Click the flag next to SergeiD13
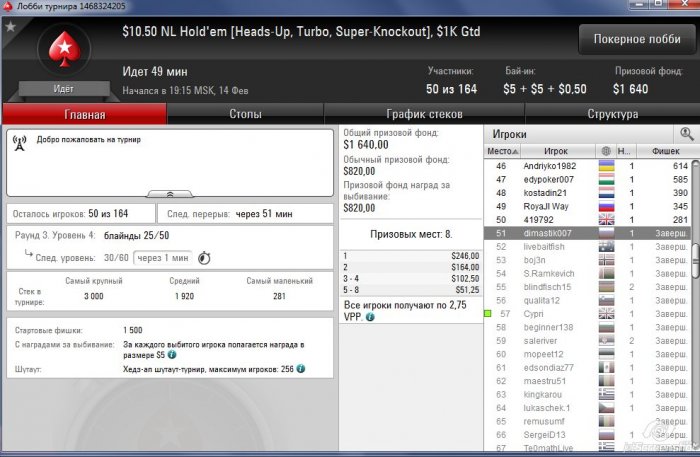 pyautogui.click(x=606, y=434)
